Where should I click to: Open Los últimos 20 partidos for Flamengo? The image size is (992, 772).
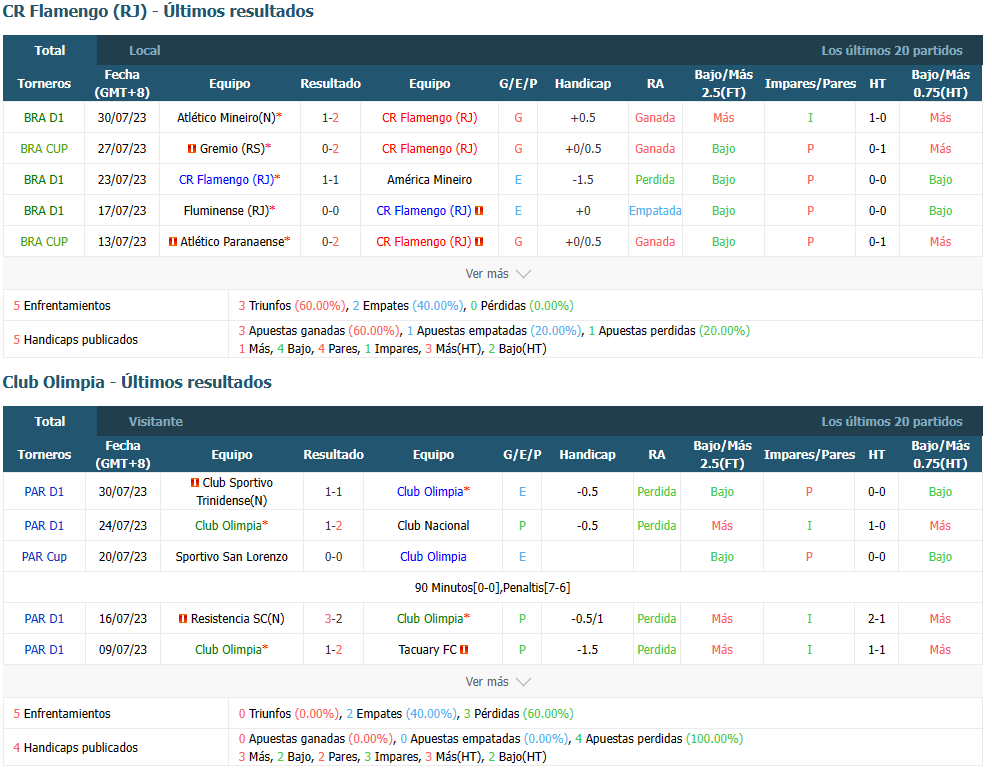pyautogui.click(x=891, y=51)
